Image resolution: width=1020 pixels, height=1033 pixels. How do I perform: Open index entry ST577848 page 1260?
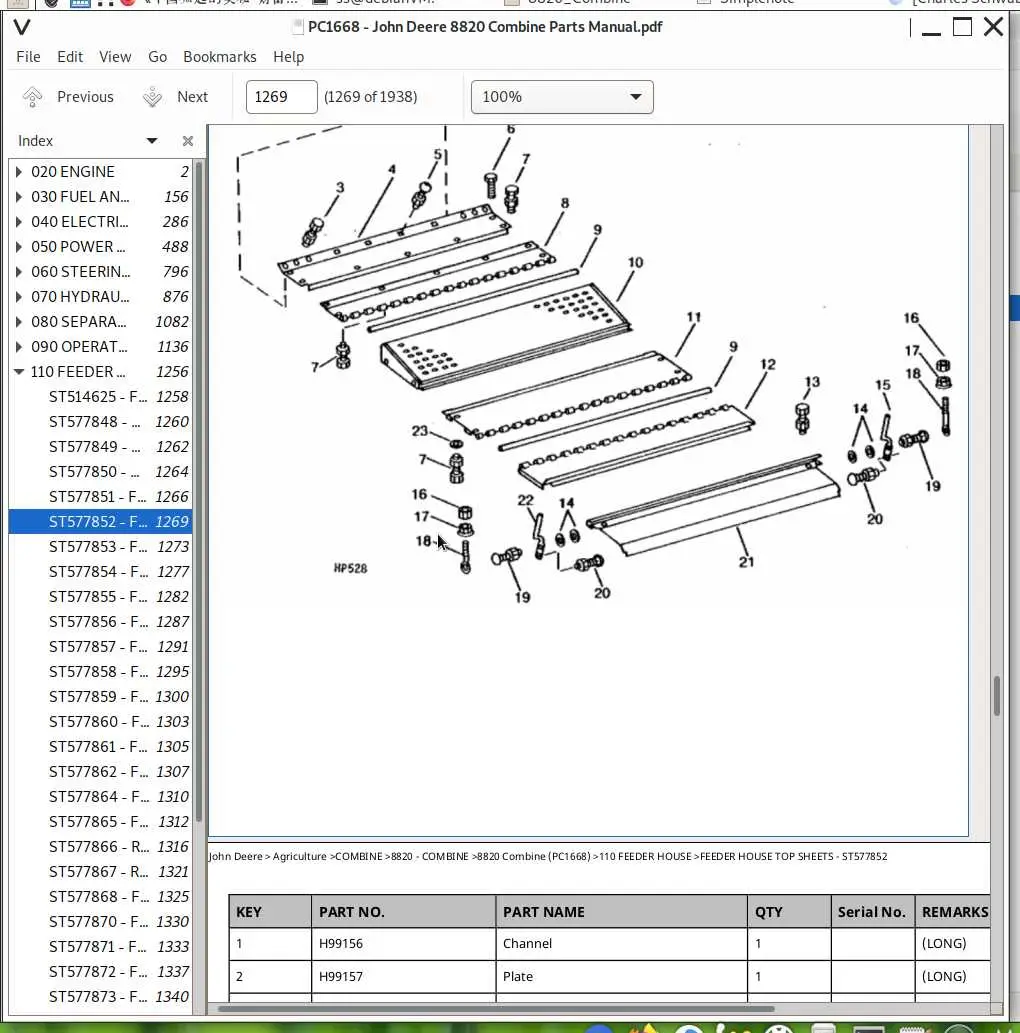pyautogui.click(x=101, y=422)
